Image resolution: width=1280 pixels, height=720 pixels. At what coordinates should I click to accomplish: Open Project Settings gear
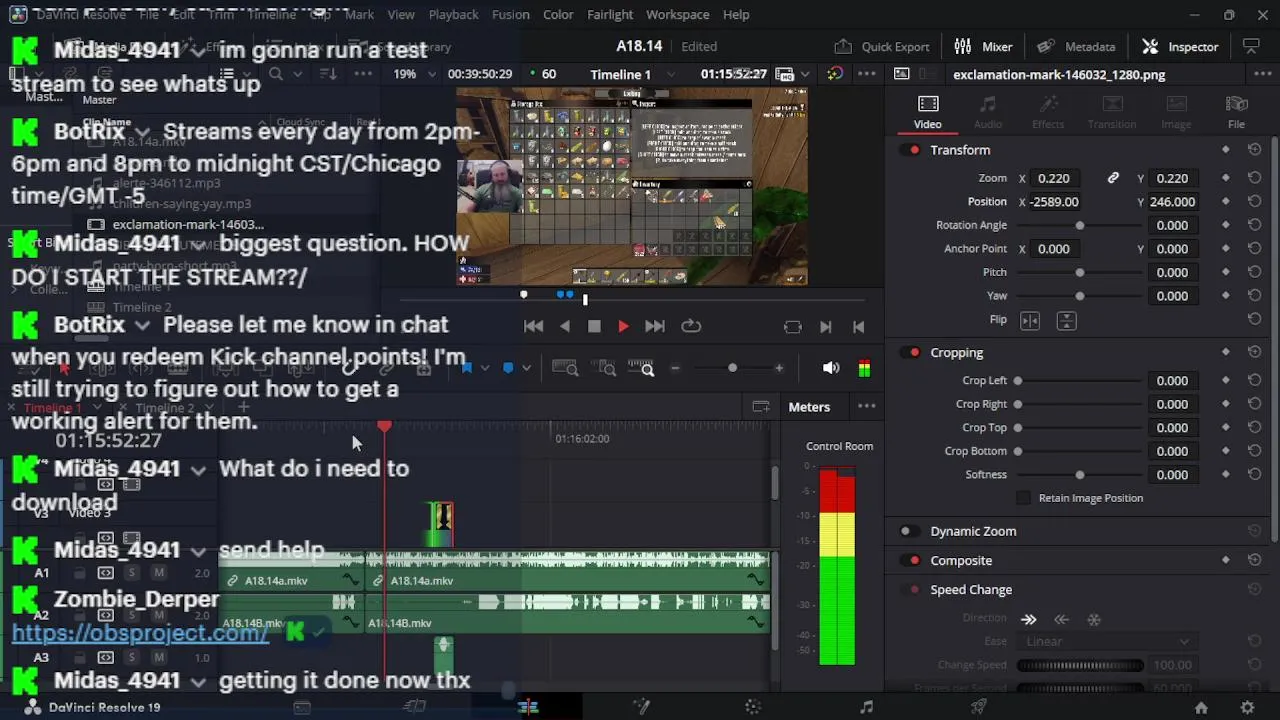point(1247,708)
